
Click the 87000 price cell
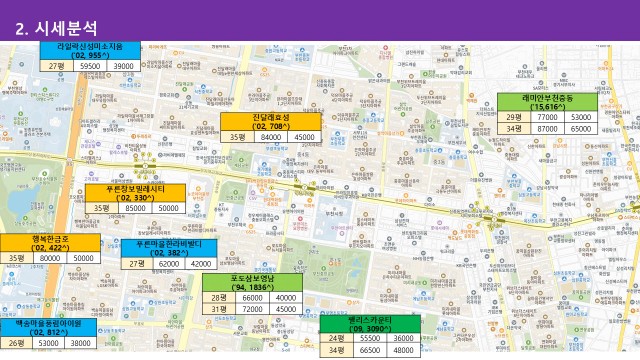547,129
